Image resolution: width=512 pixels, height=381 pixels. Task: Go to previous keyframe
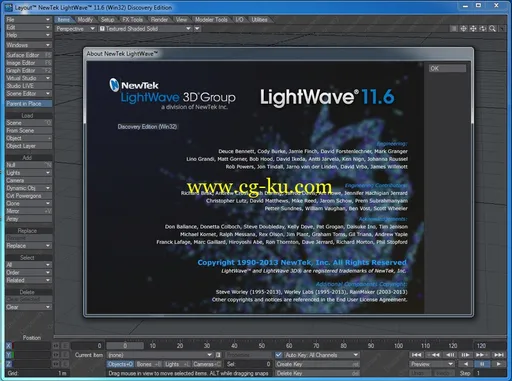click(x=433, y=355)
